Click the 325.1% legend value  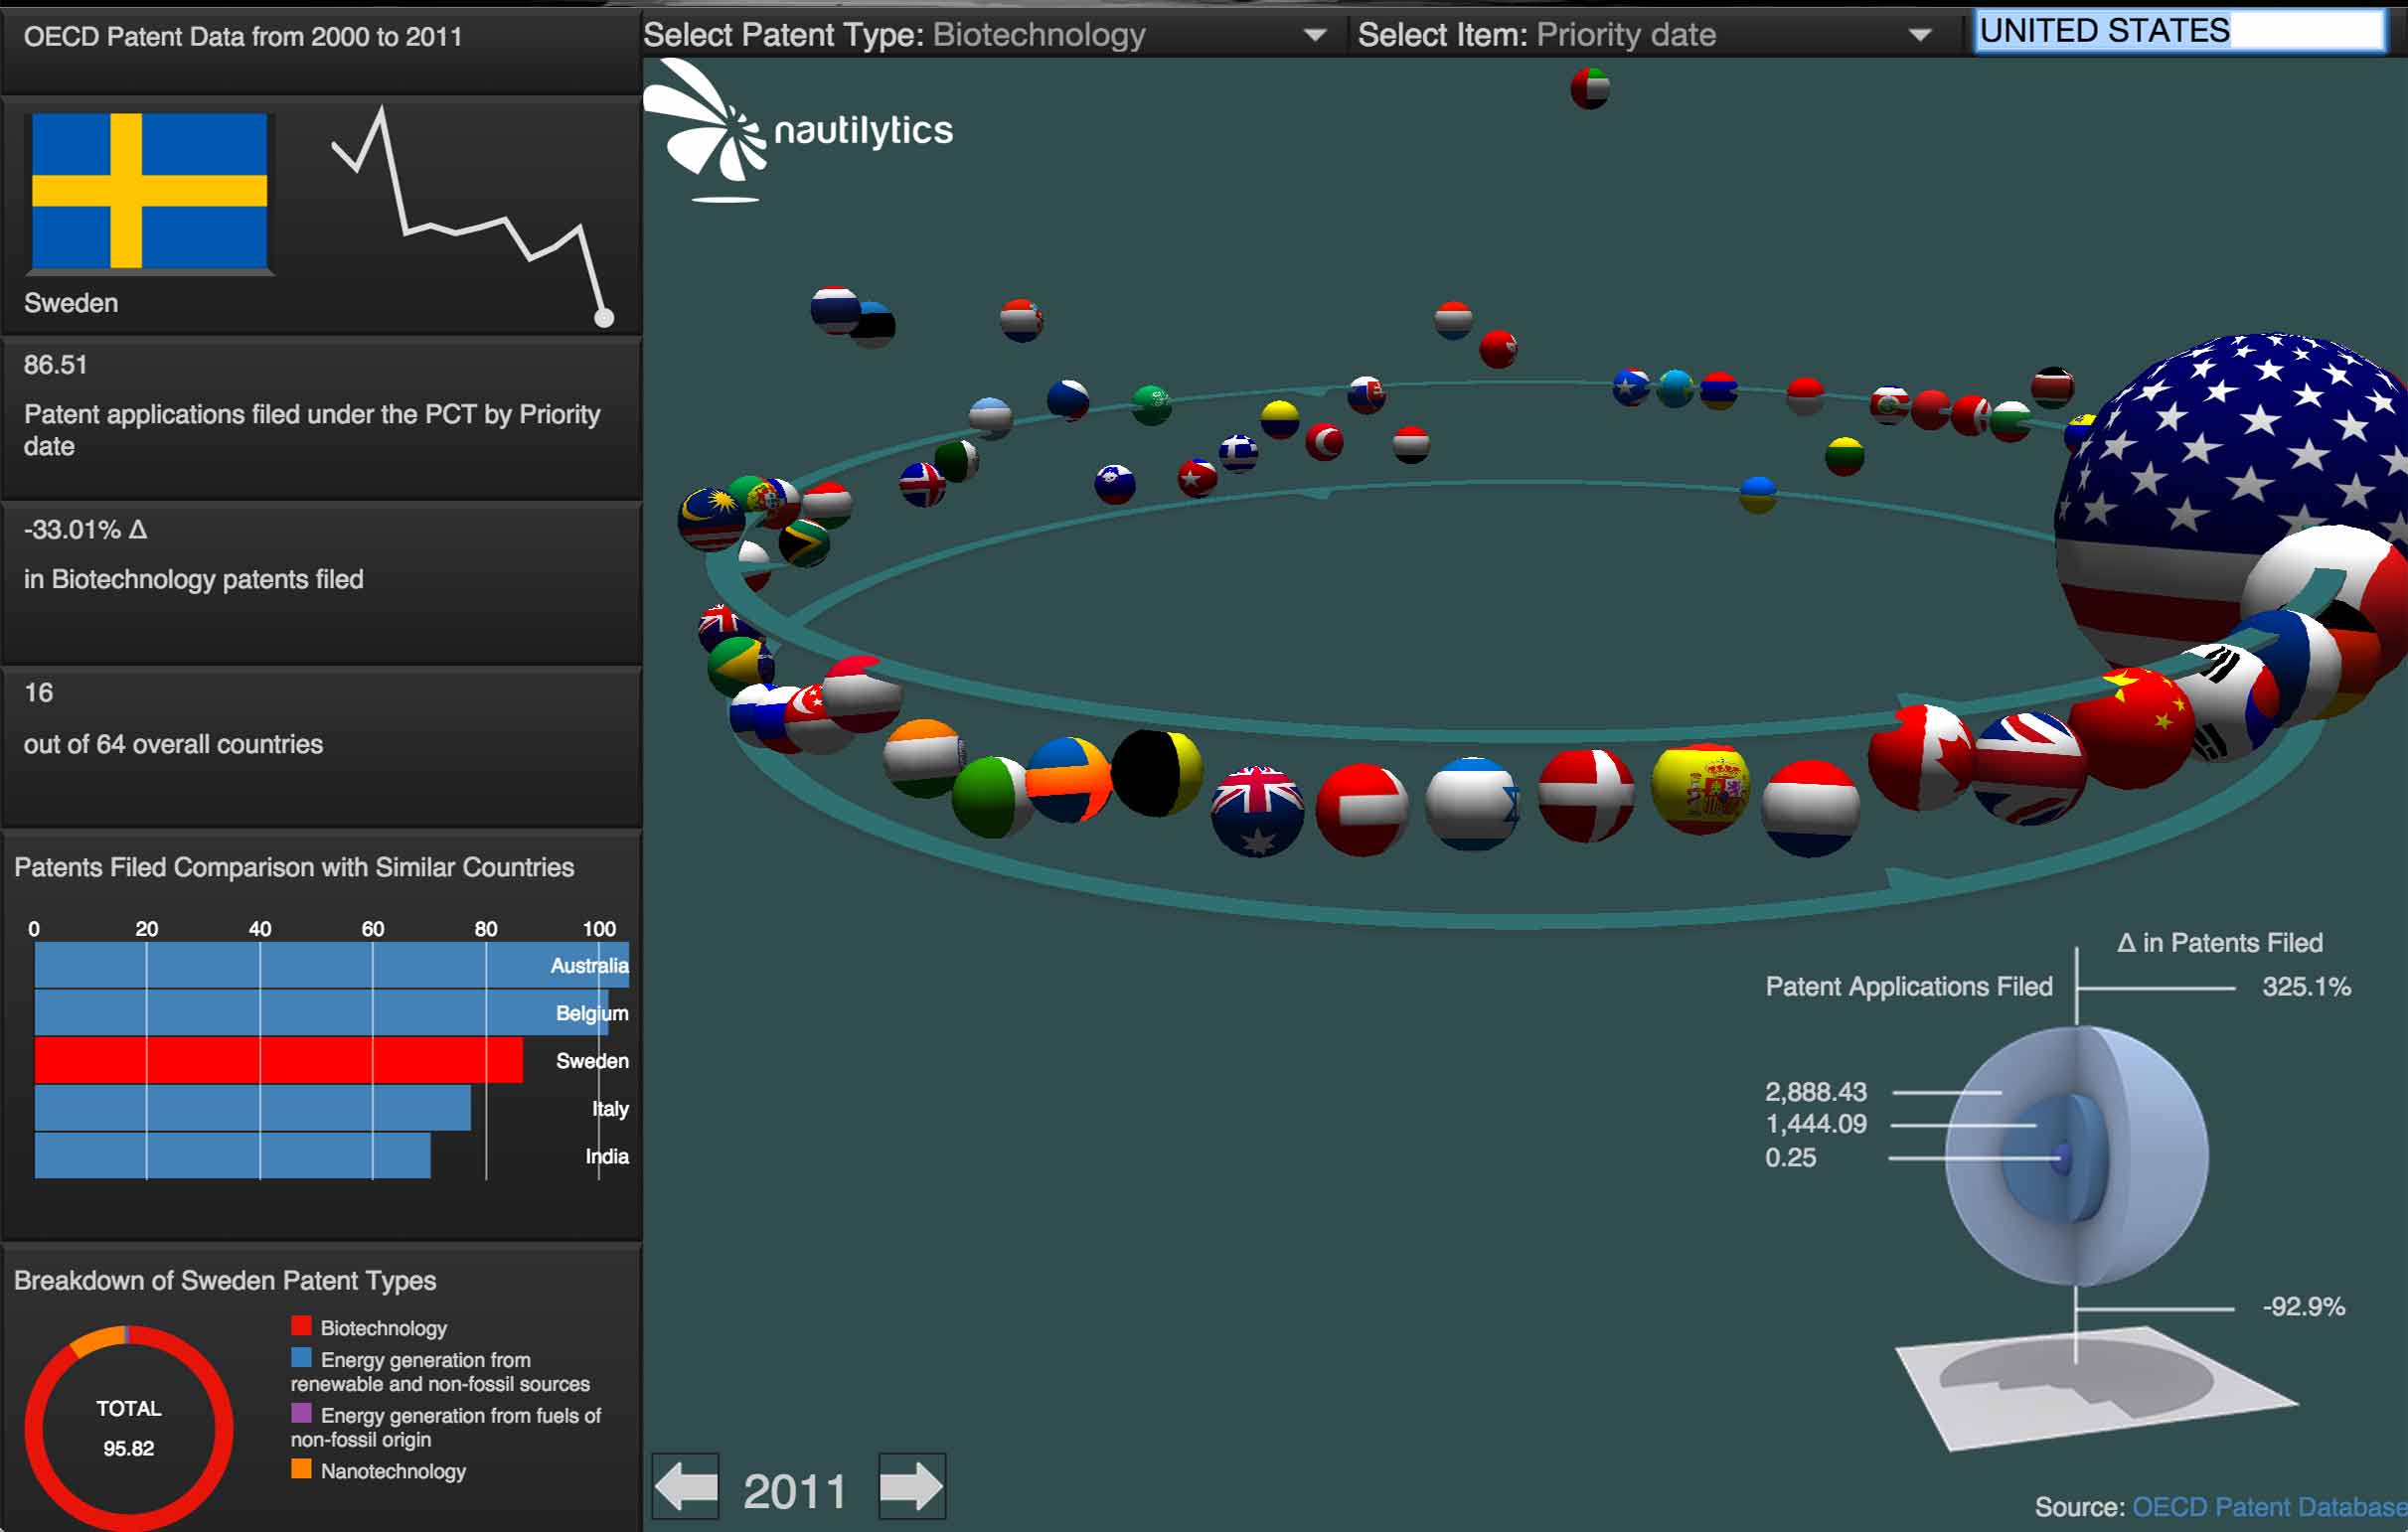[2306, 987]
